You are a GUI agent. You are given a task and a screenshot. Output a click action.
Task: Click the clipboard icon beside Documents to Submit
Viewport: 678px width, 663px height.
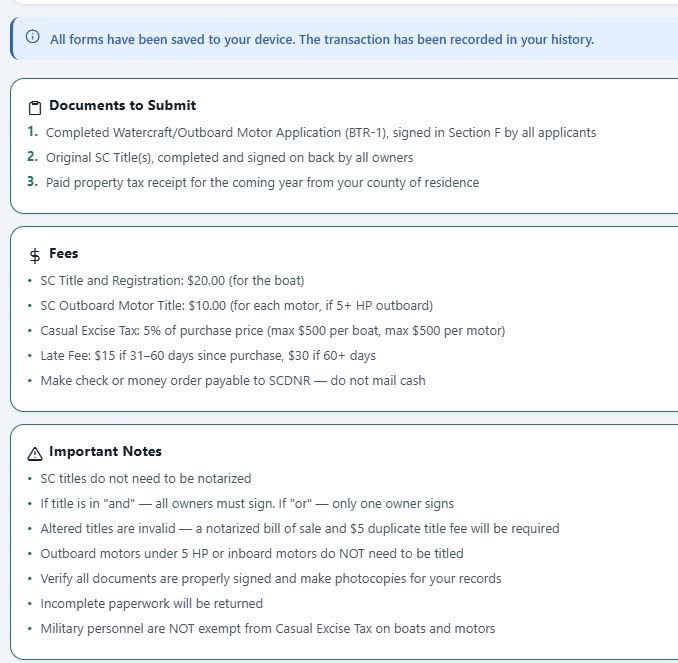coord(35,107)
